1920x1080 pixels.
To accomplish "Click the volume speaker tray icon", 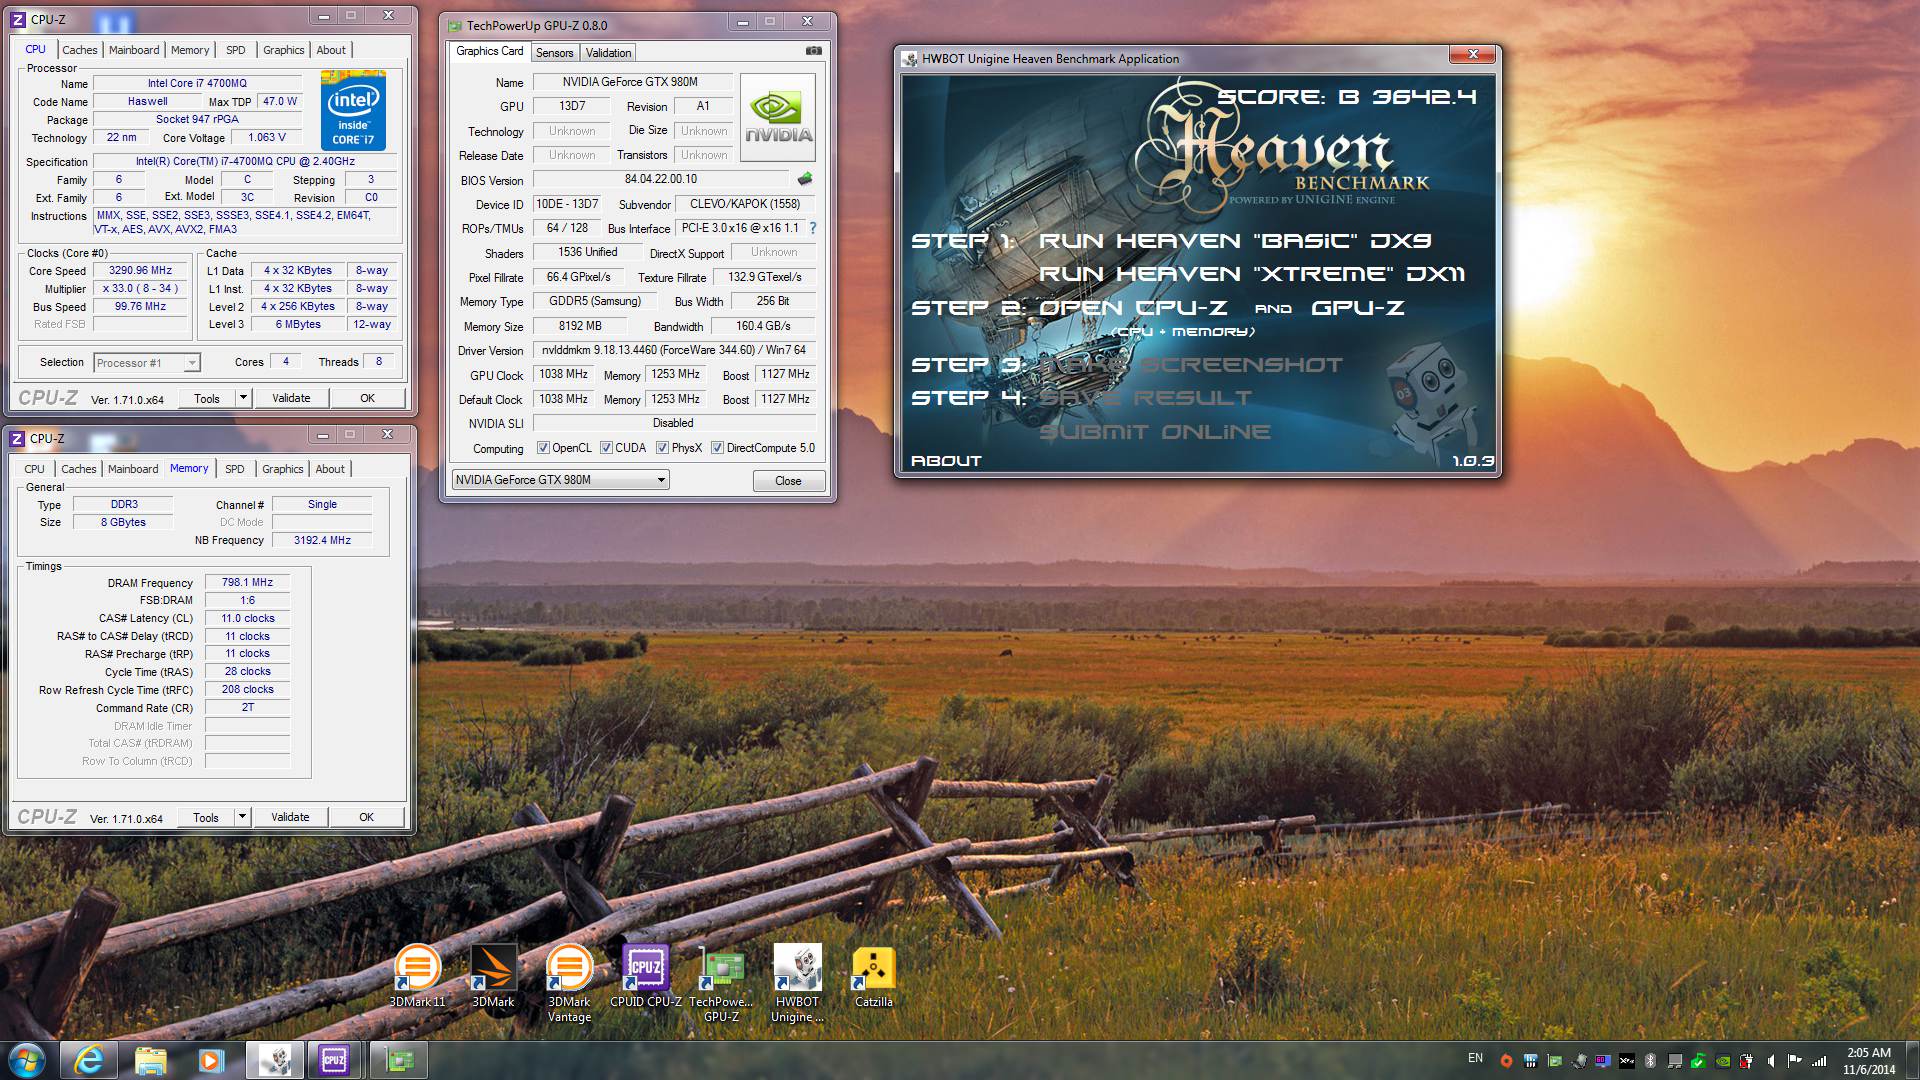I will coord(1771,1060).
